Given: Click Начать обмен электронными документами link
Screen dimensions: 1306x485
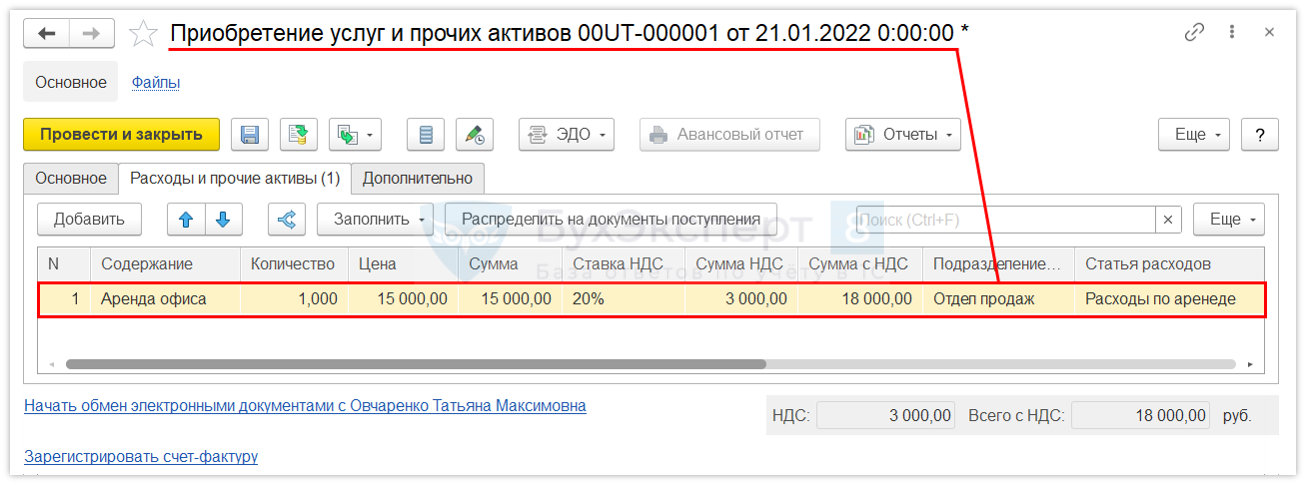Looking at the screenshot, I should (x=305, y=406).
